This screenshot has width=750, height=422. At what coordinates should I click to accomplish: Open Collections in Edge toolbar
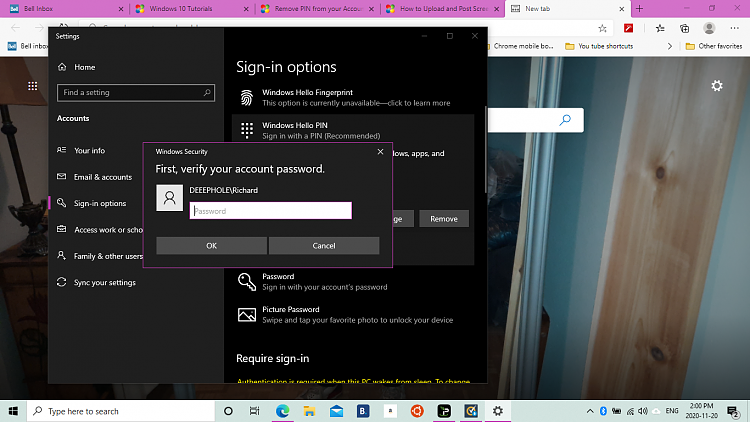tap(684, 28)
